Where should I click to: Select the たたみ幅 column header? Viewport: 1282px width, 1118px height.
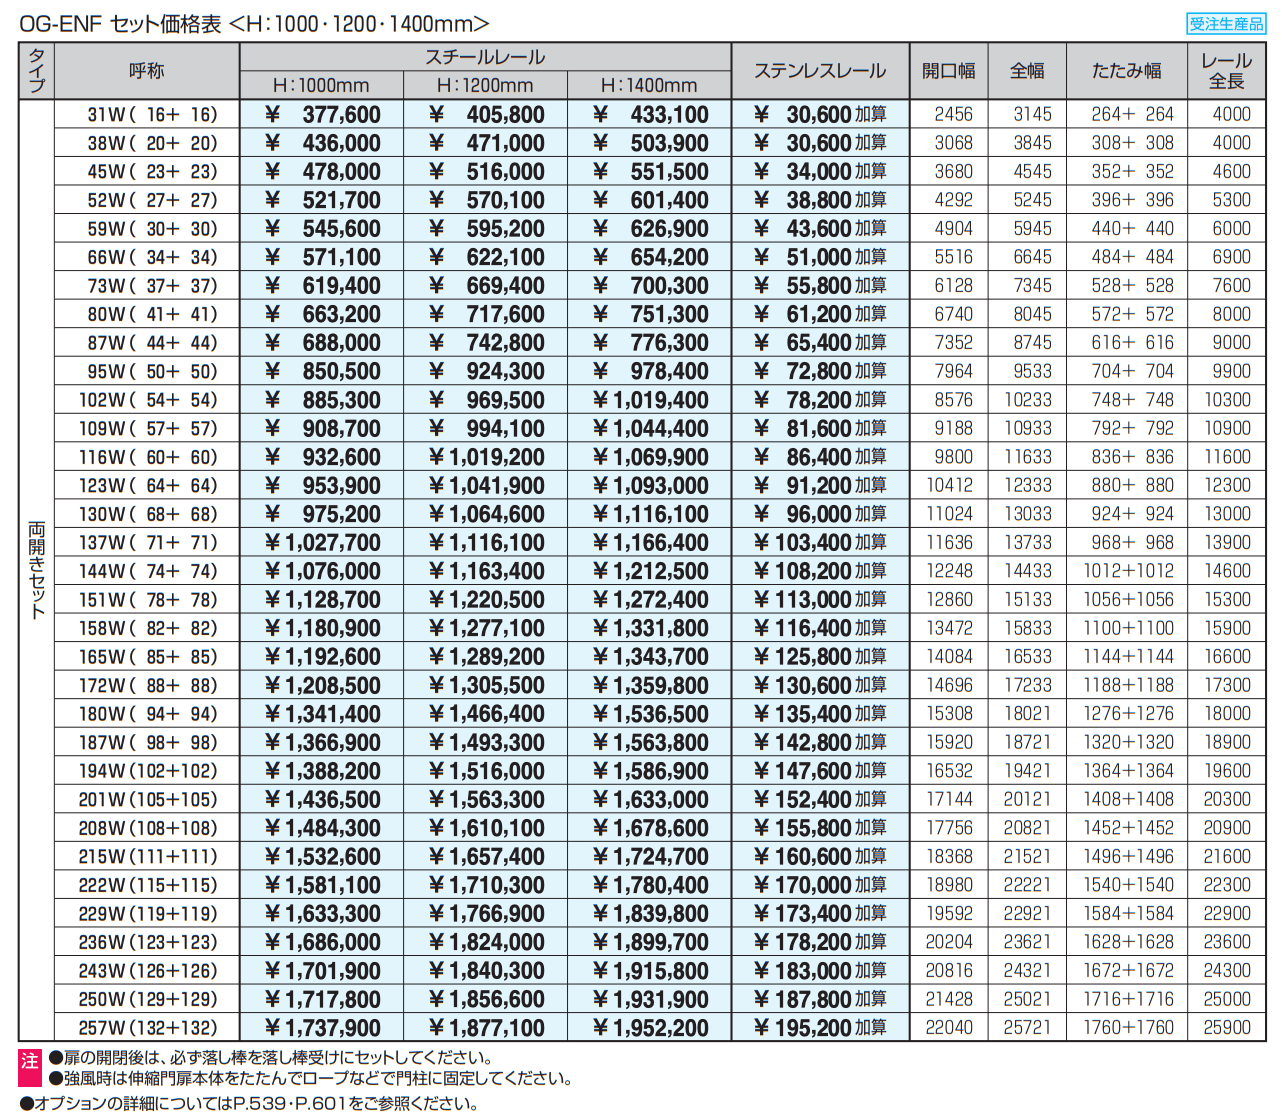[x=1127, y=71]
